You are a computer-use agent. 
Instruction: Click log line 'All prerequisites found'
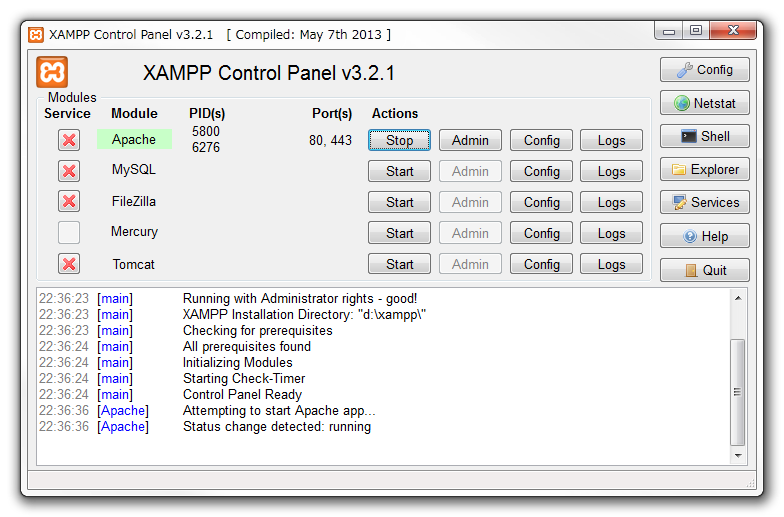[246, 346]
